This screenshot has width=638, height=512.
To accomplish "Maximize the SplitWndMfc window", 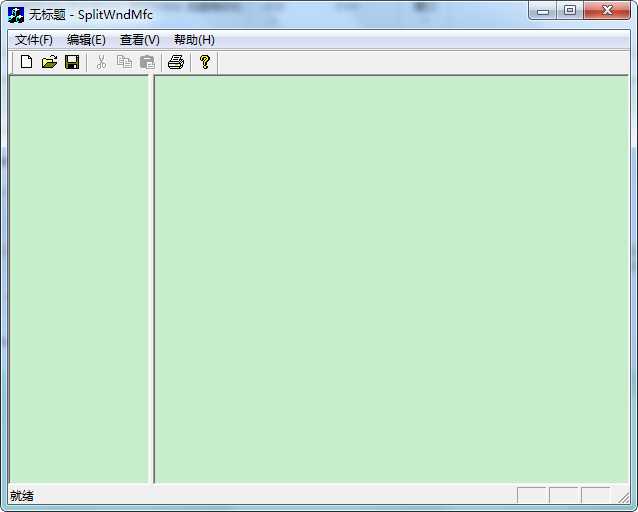I will pos(570,11).
